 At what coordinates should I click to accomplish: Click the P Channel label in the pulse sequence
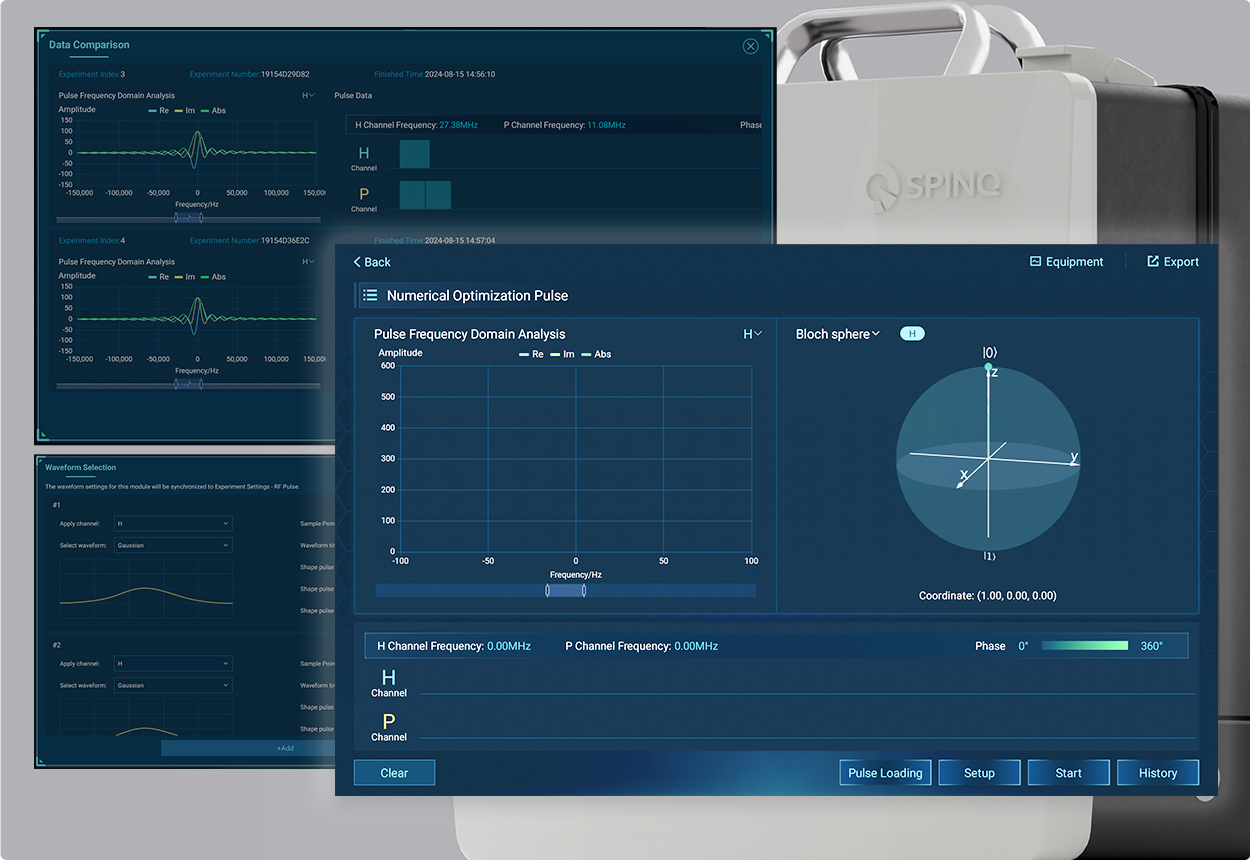[389, 727]
